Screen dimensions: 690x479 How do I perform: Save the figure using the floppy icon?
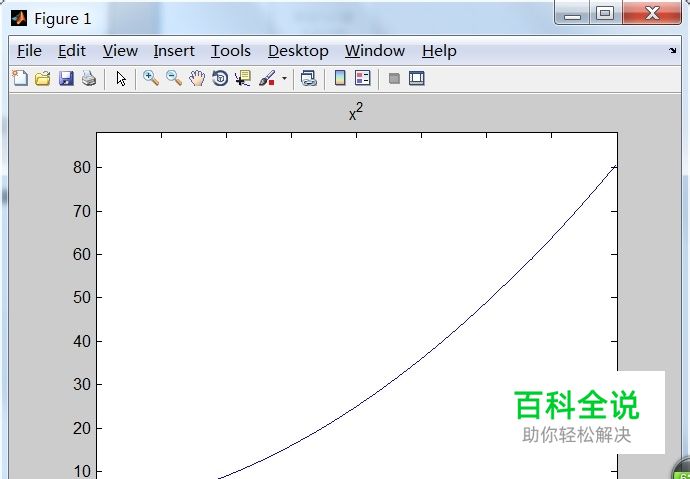coord(66,79)
